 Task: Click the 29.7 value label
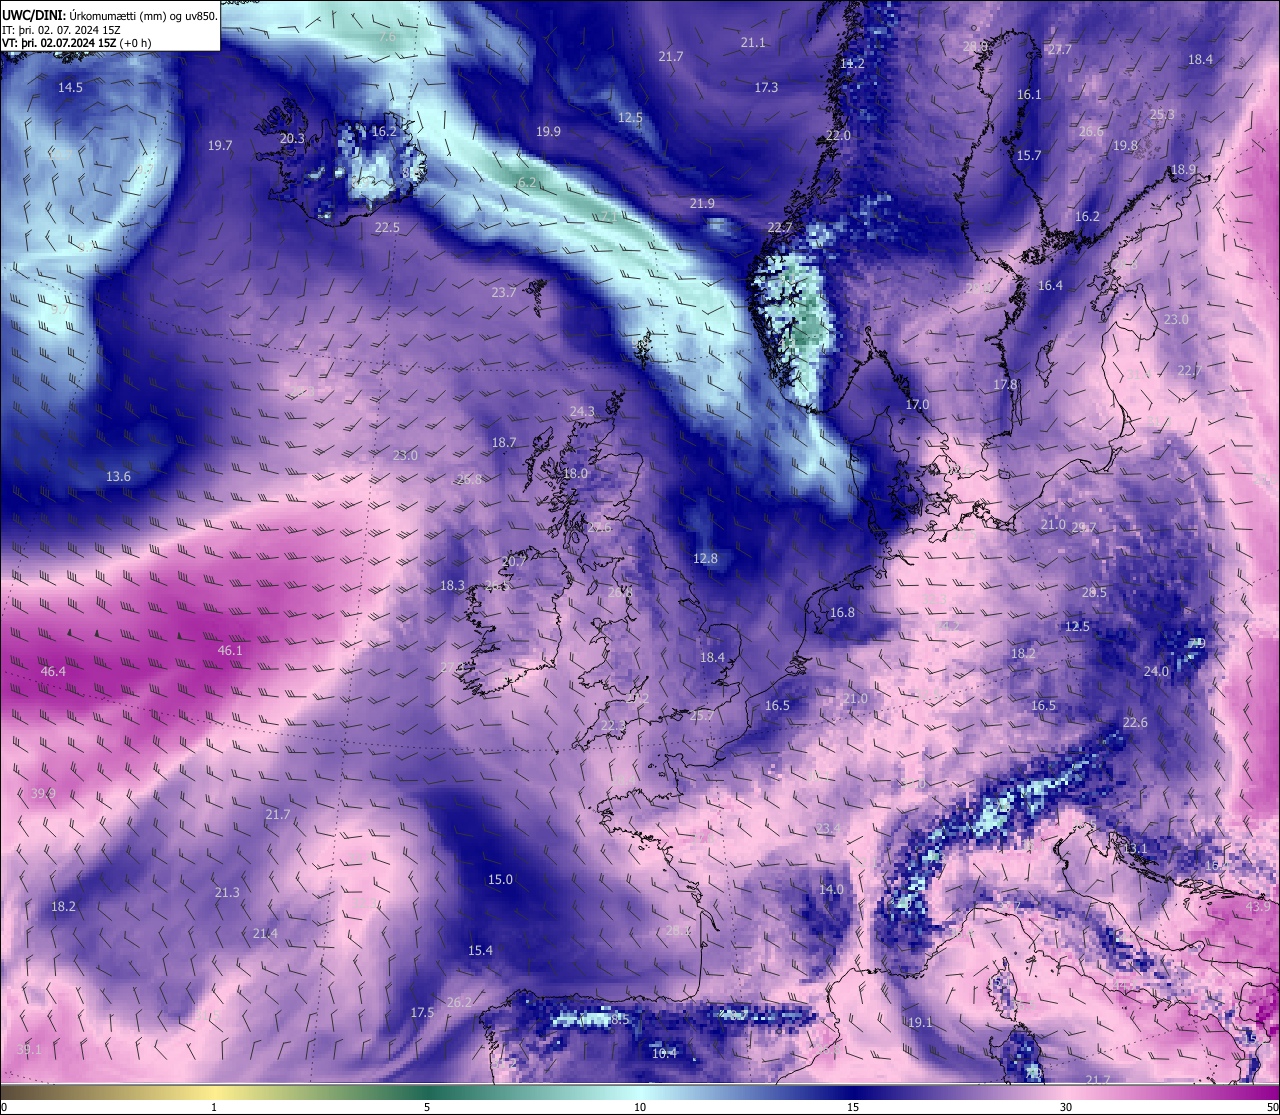tap(1084, 527)
